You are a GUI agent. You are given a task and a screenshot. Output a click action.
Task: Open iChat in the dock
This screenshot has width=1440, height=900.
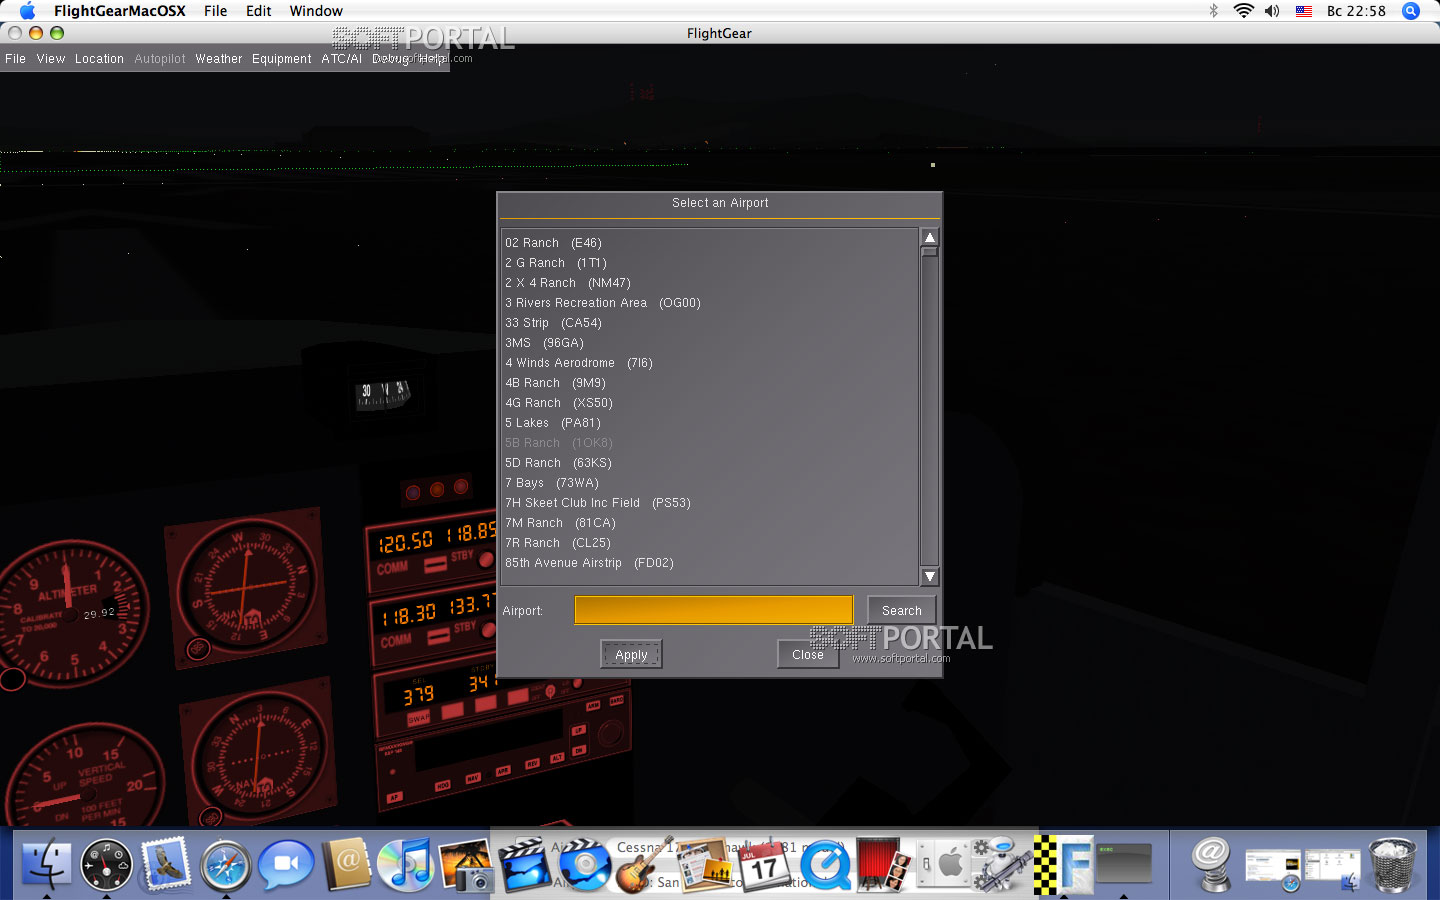[286, 864]
